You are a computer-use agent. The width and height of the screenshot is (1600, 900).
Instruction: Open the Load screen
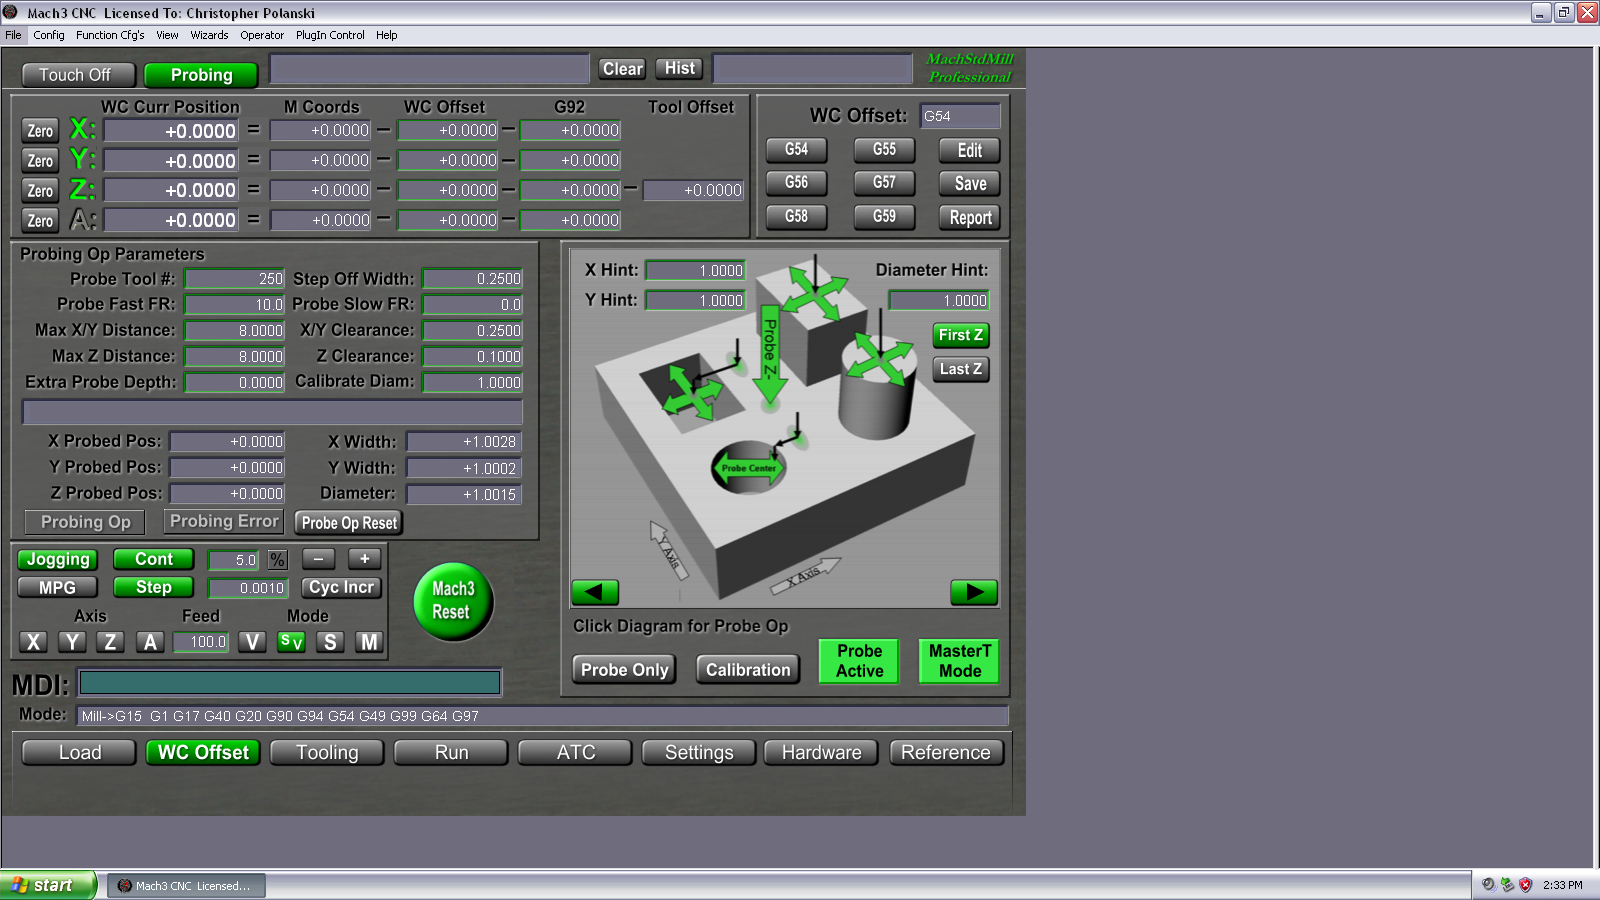tap(80, 753)
